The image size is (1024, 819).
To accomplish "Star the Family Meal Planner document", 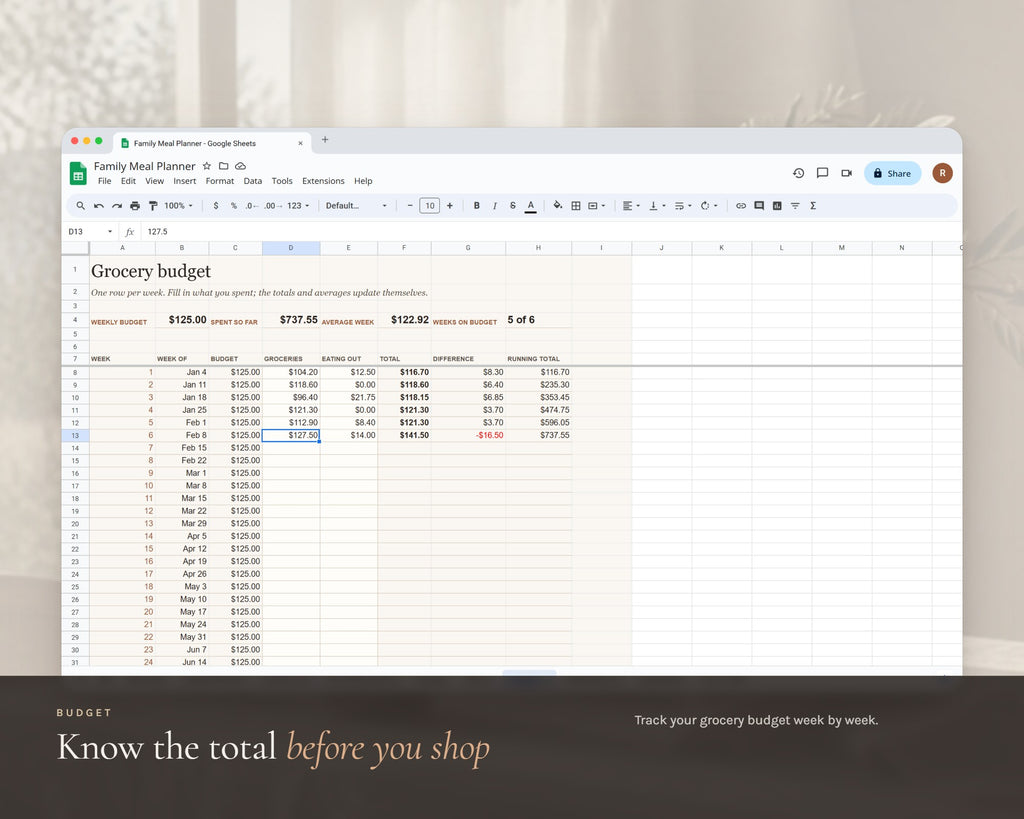I will (207, 166).
